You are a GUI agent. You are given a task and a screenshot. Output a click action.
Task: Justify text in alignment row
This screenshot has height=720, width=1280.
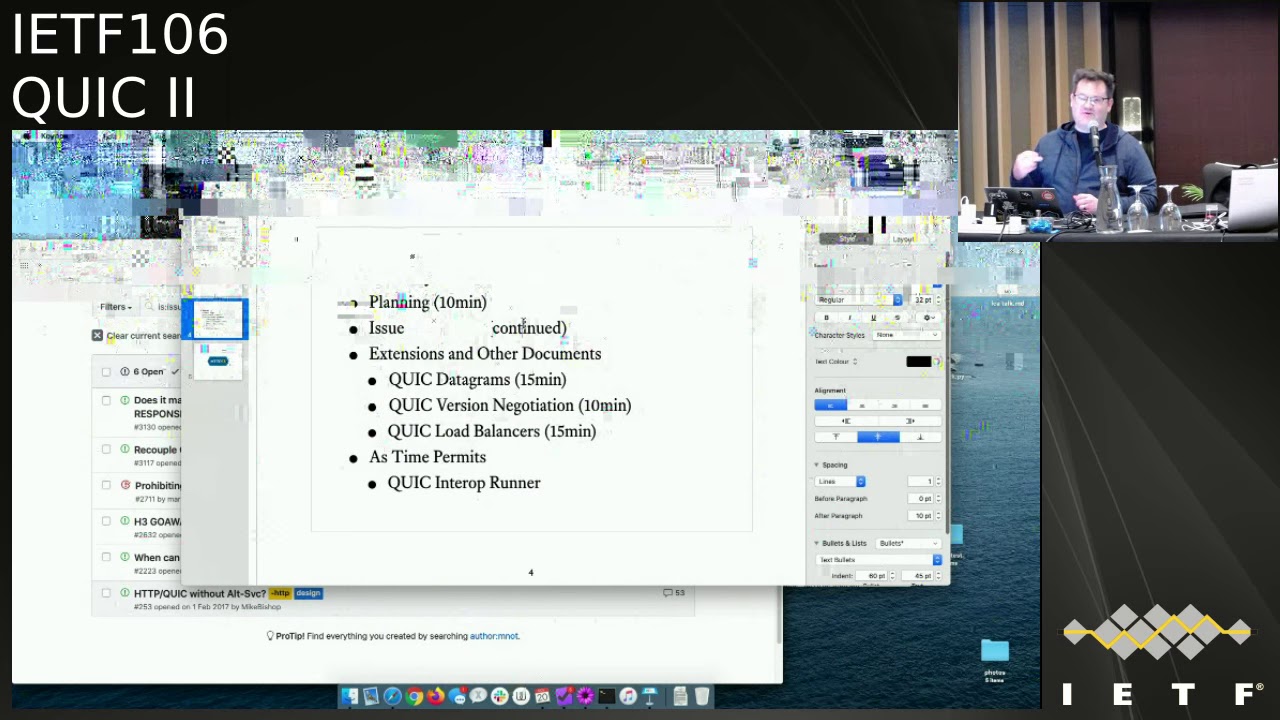pyautogui.click(x=925, y=406)
